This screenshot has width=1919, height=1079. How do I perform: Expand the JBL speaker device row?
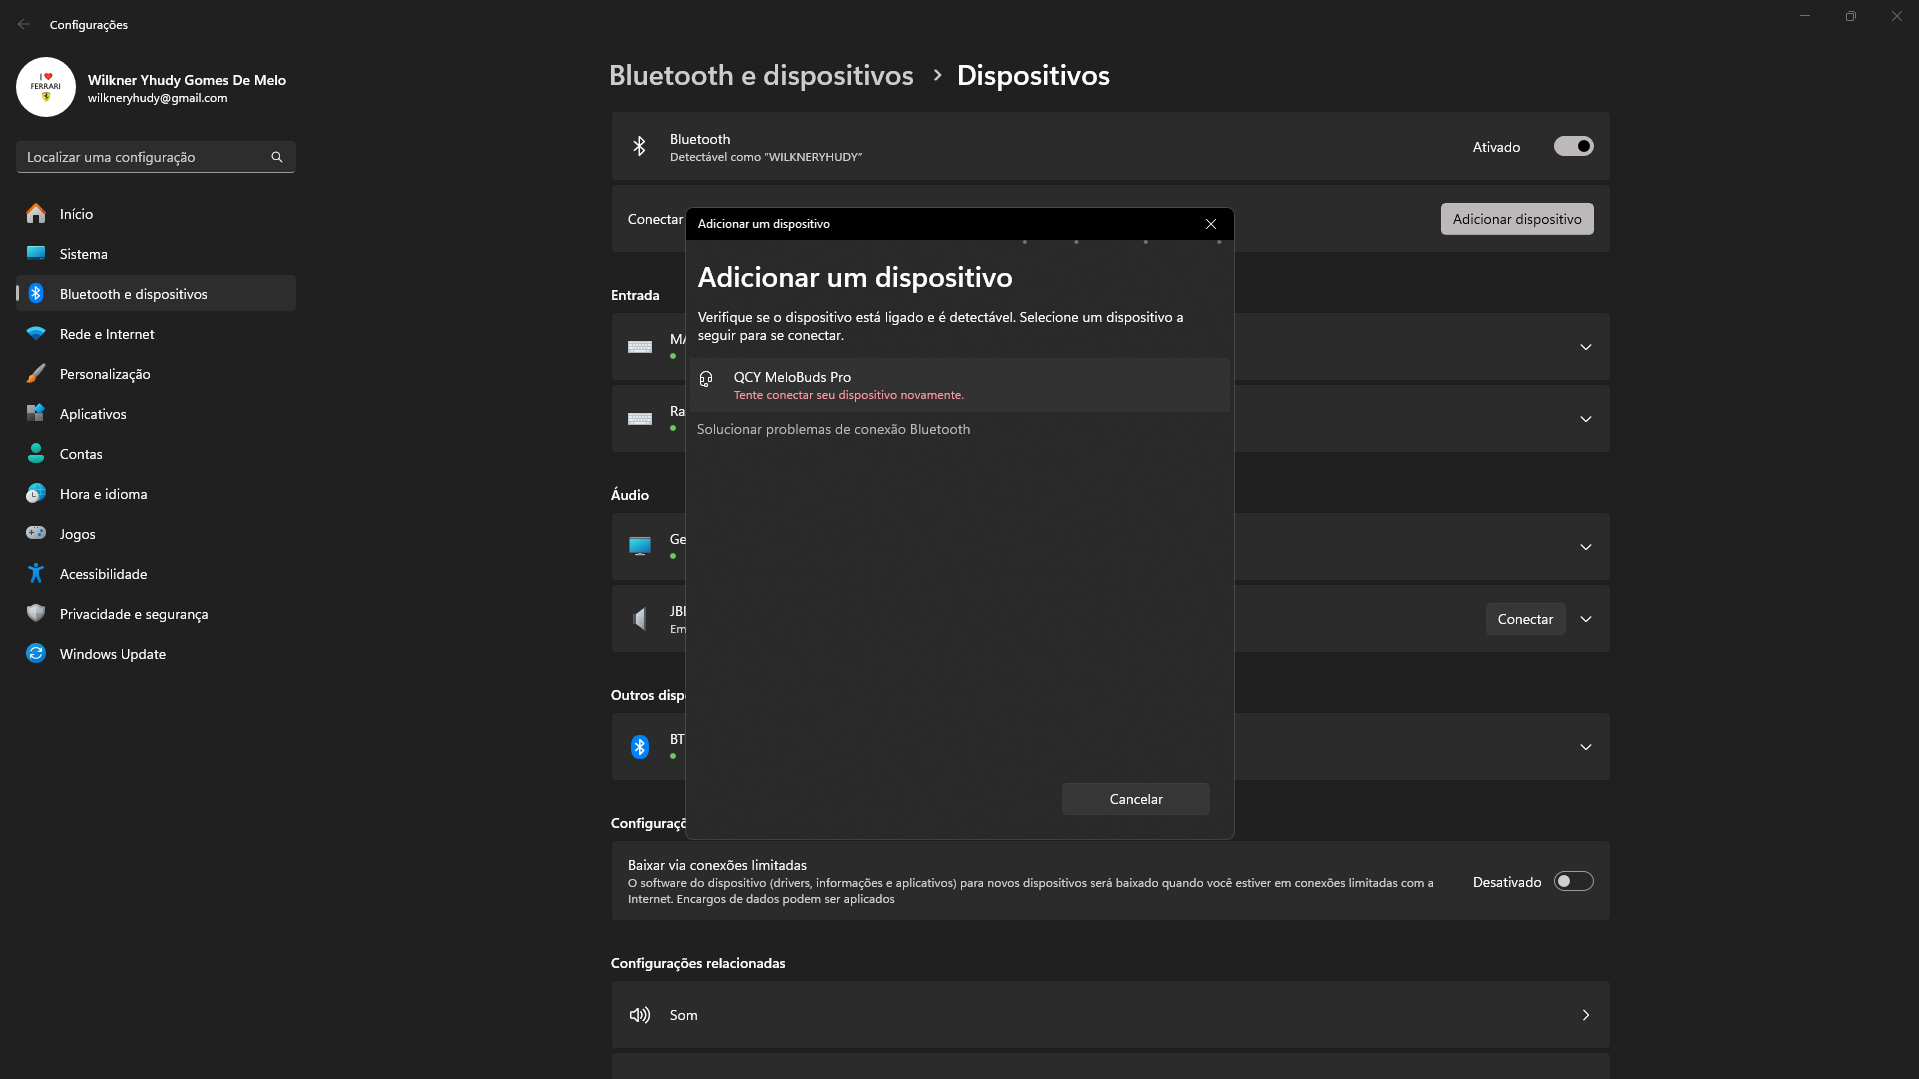pyautogui.click(x=1586, y=619)
